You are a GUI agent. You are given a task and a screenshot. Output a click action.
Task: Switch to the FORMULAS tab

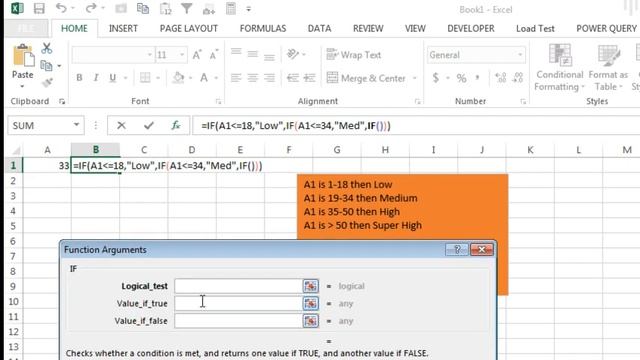coord(263,28)
